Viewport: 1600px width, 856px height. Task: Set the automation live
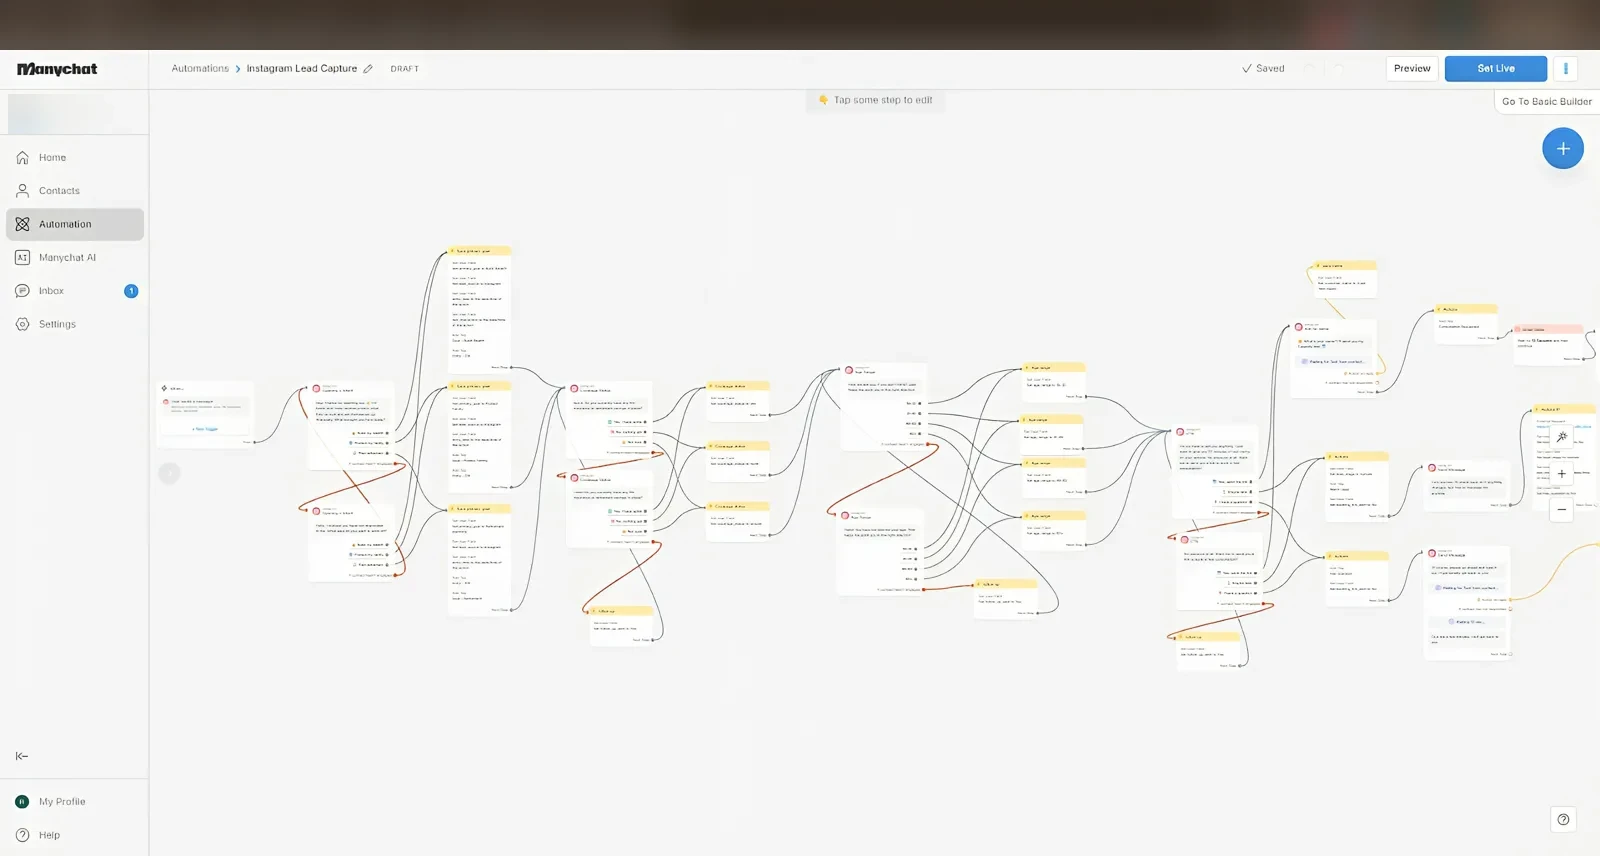(1496, 69)
